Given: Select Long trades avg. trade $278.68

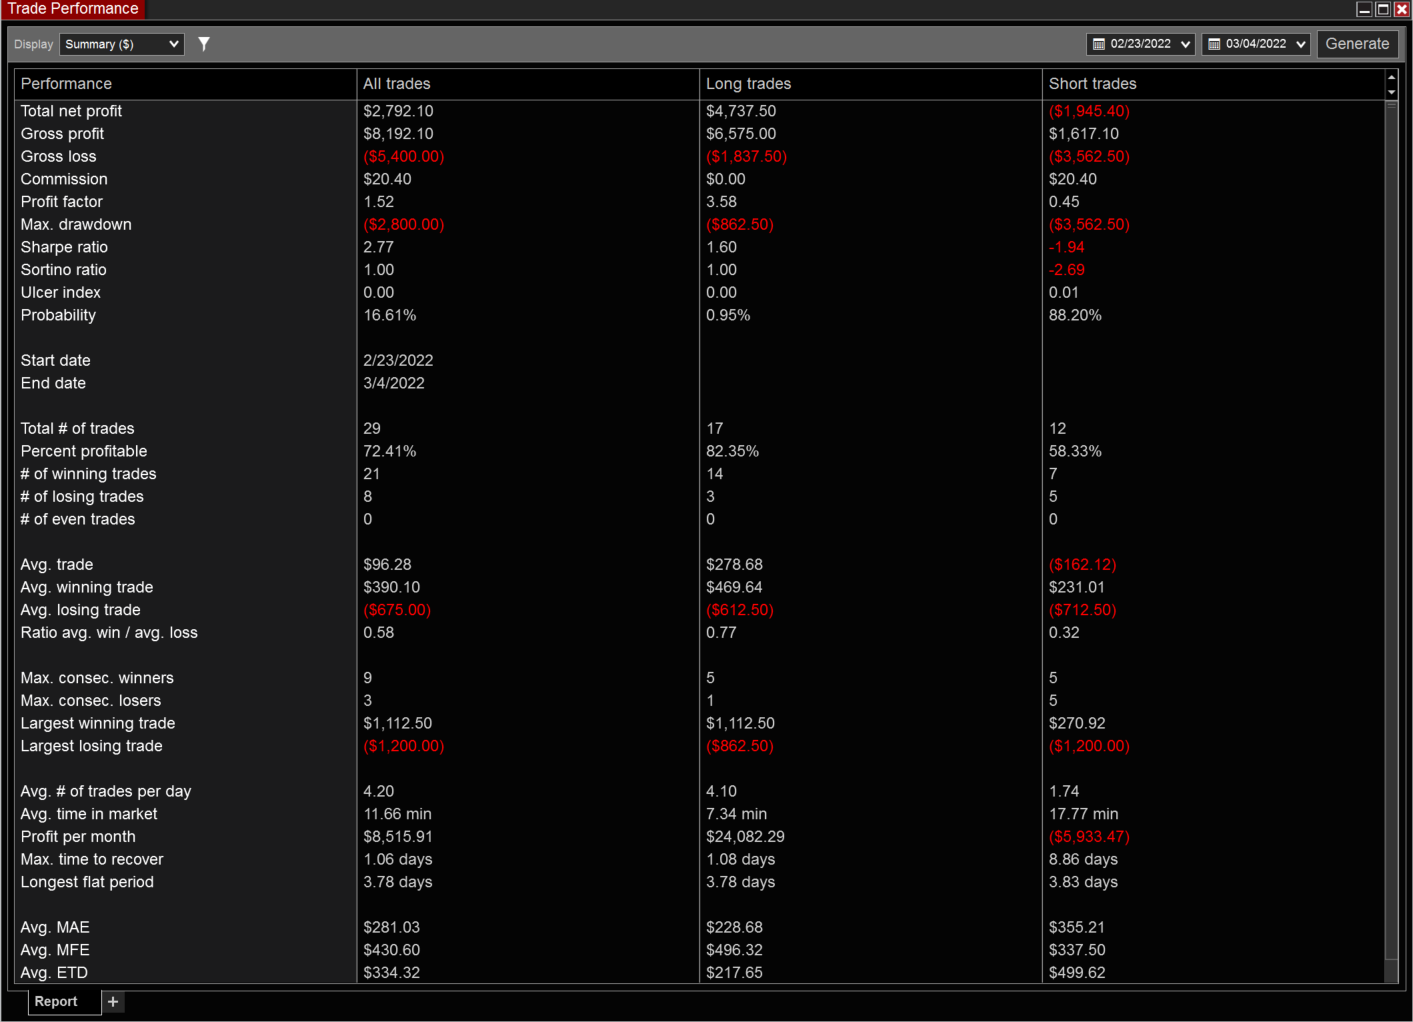Looking at the screenshot, I should coord(734,565).
